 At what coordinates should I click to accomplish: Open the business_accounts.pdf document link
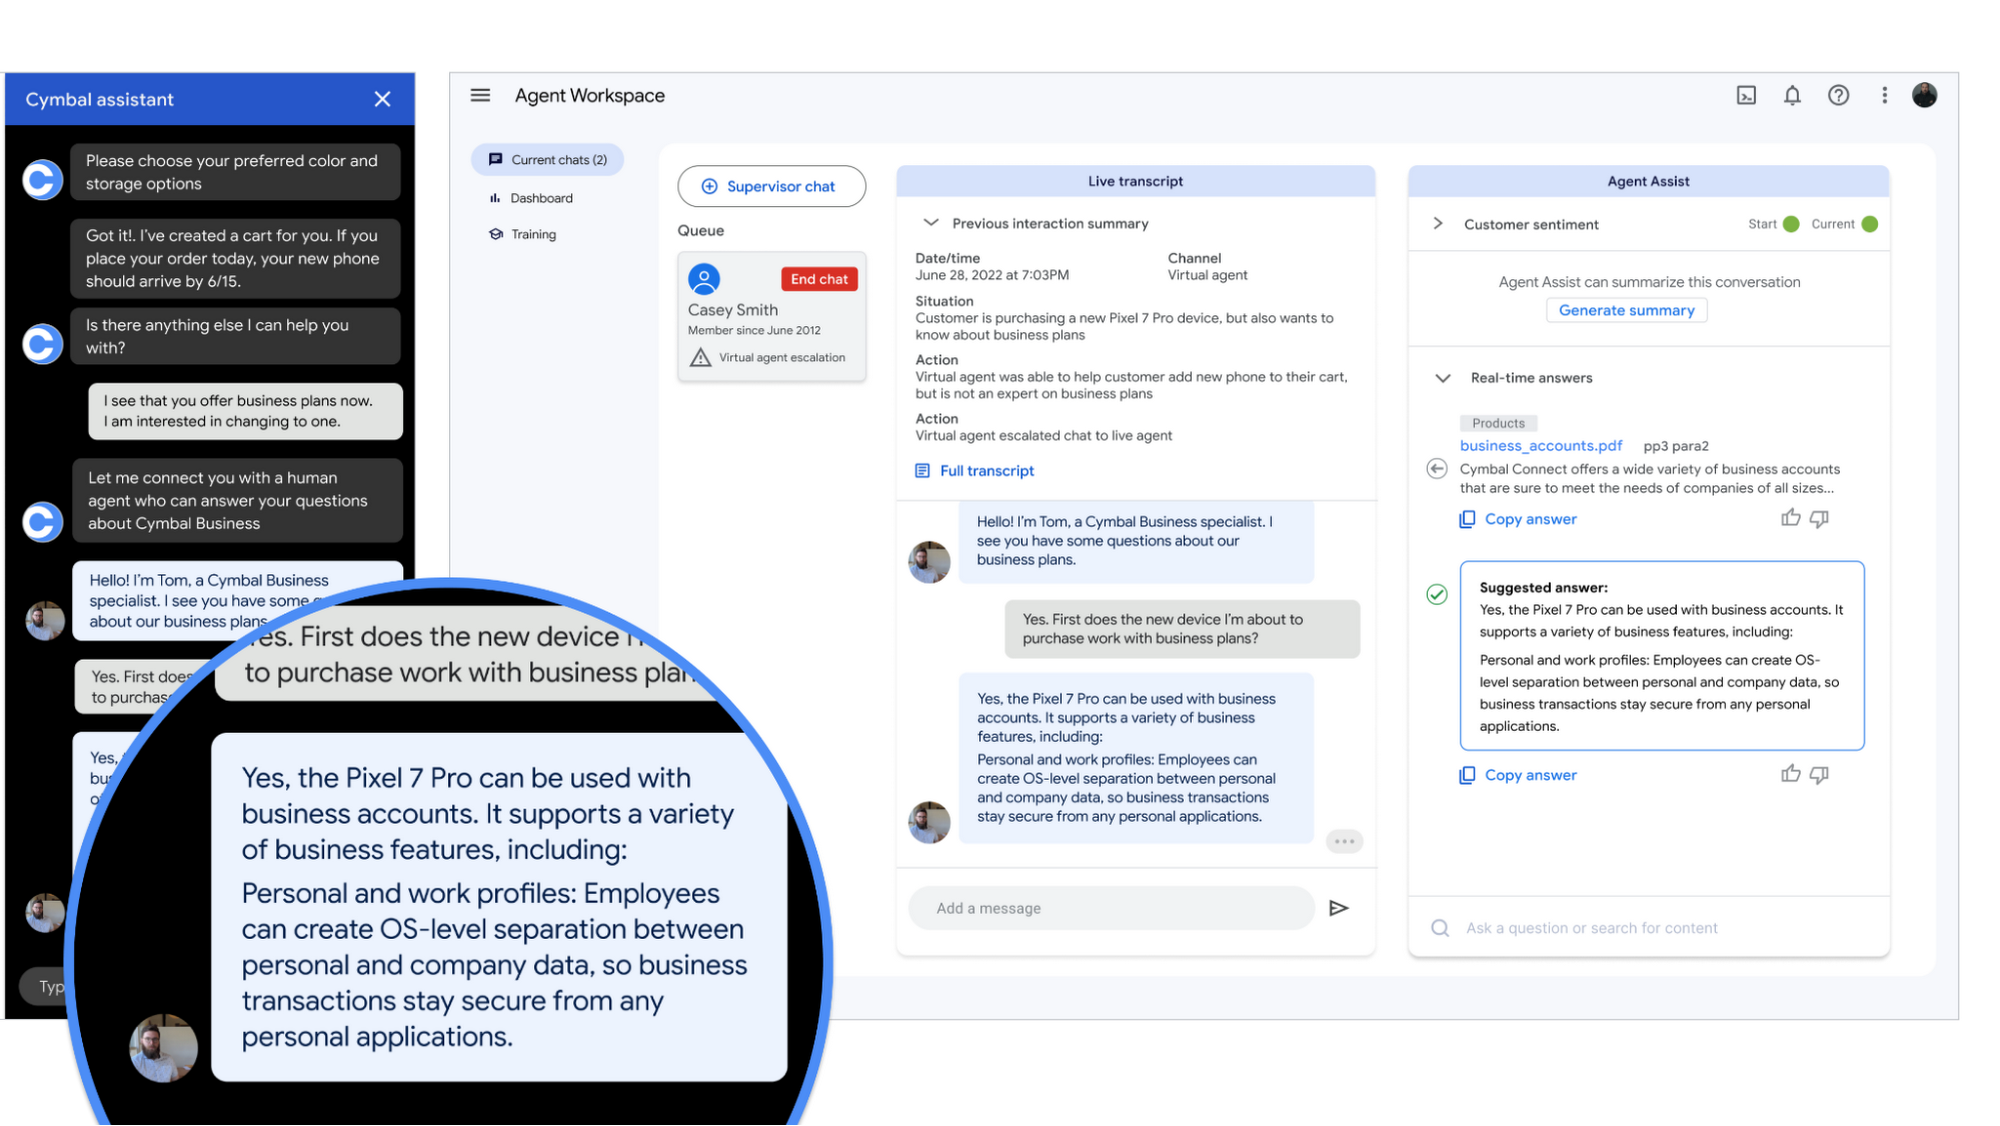pos(1540,446)
